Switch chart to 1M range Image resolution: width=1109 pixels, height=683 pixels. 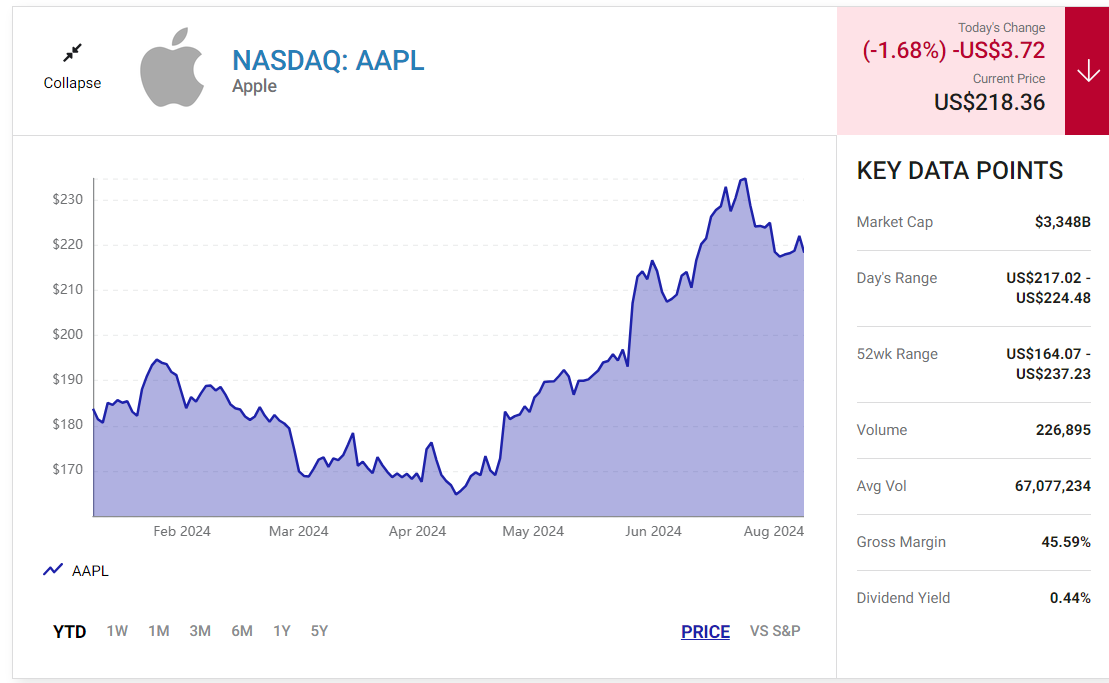click(x=158, y=631)
